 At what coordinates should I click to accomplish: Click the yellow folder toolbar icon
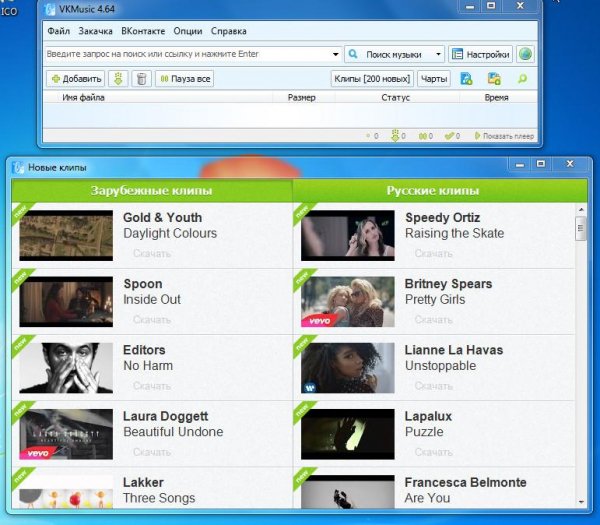(494, 79)
